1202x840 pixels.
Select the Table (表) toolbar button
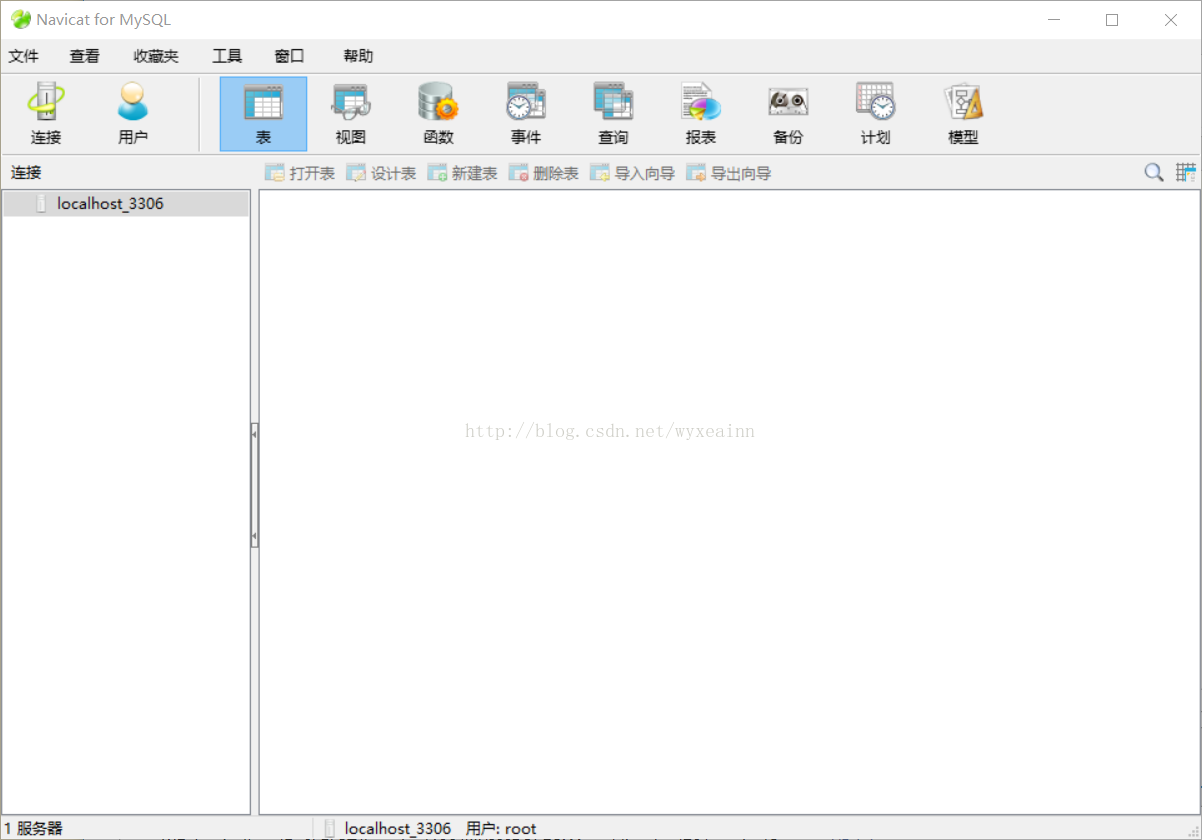pyautogui.click(x=263, y=114)
